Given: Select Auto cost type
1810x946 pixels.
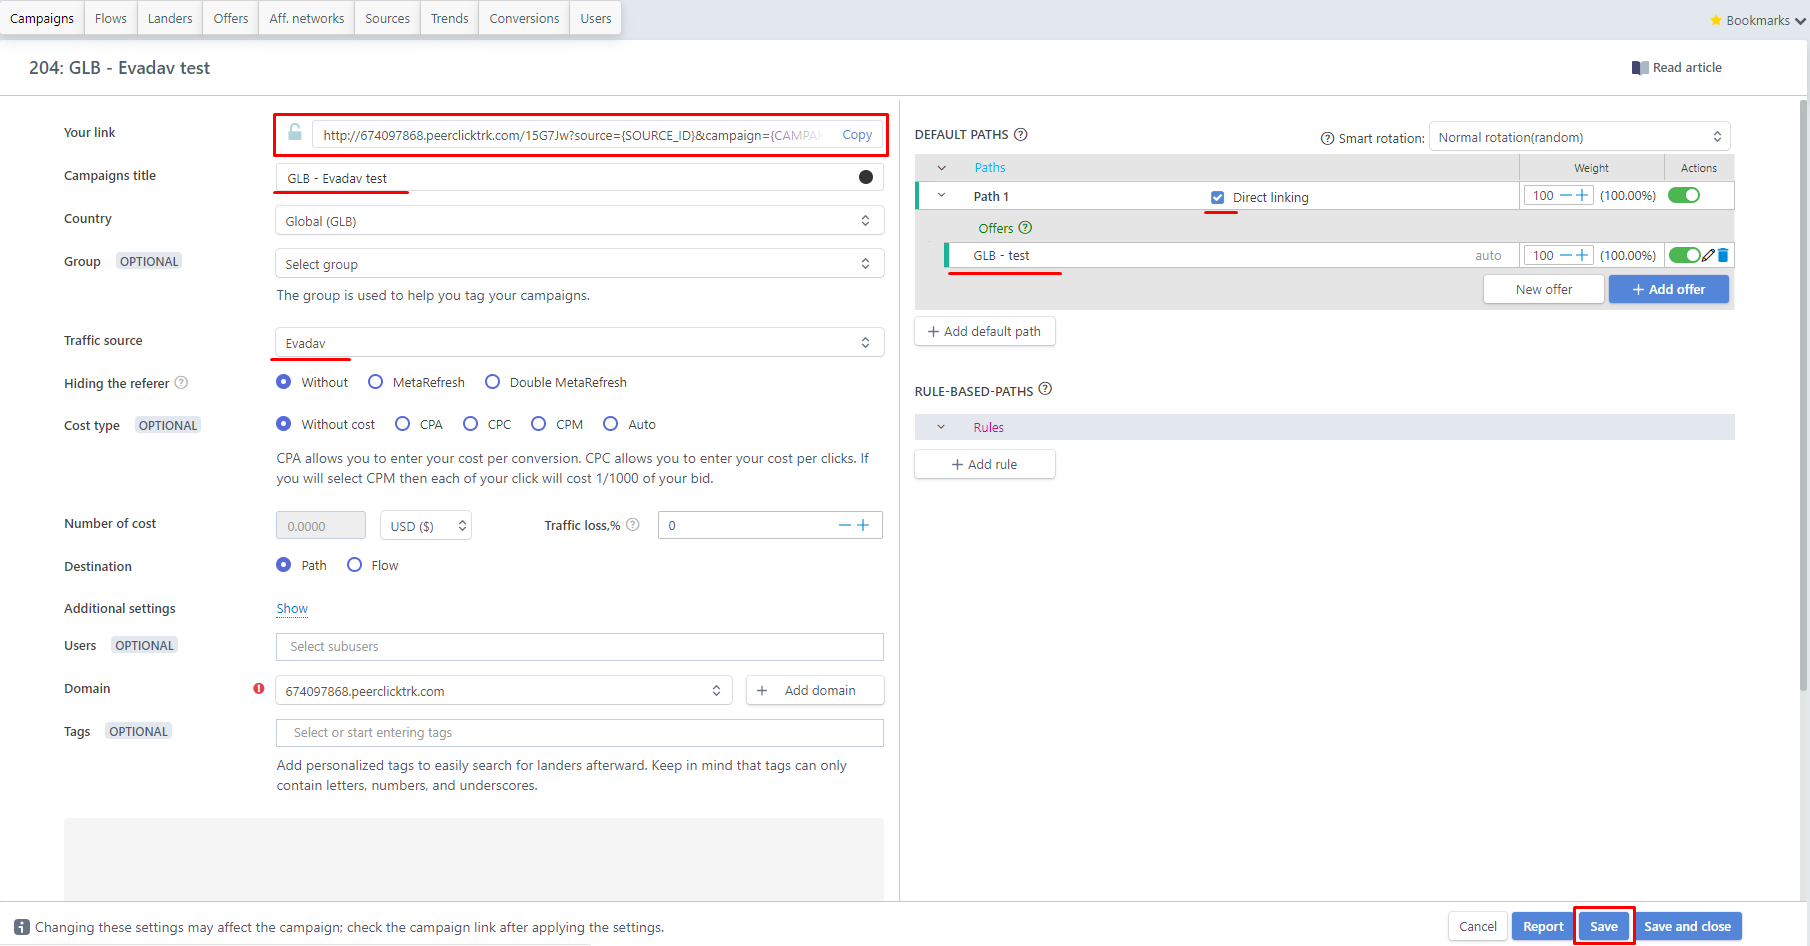Looking at the screenshot, I should (x=611, y=424).
